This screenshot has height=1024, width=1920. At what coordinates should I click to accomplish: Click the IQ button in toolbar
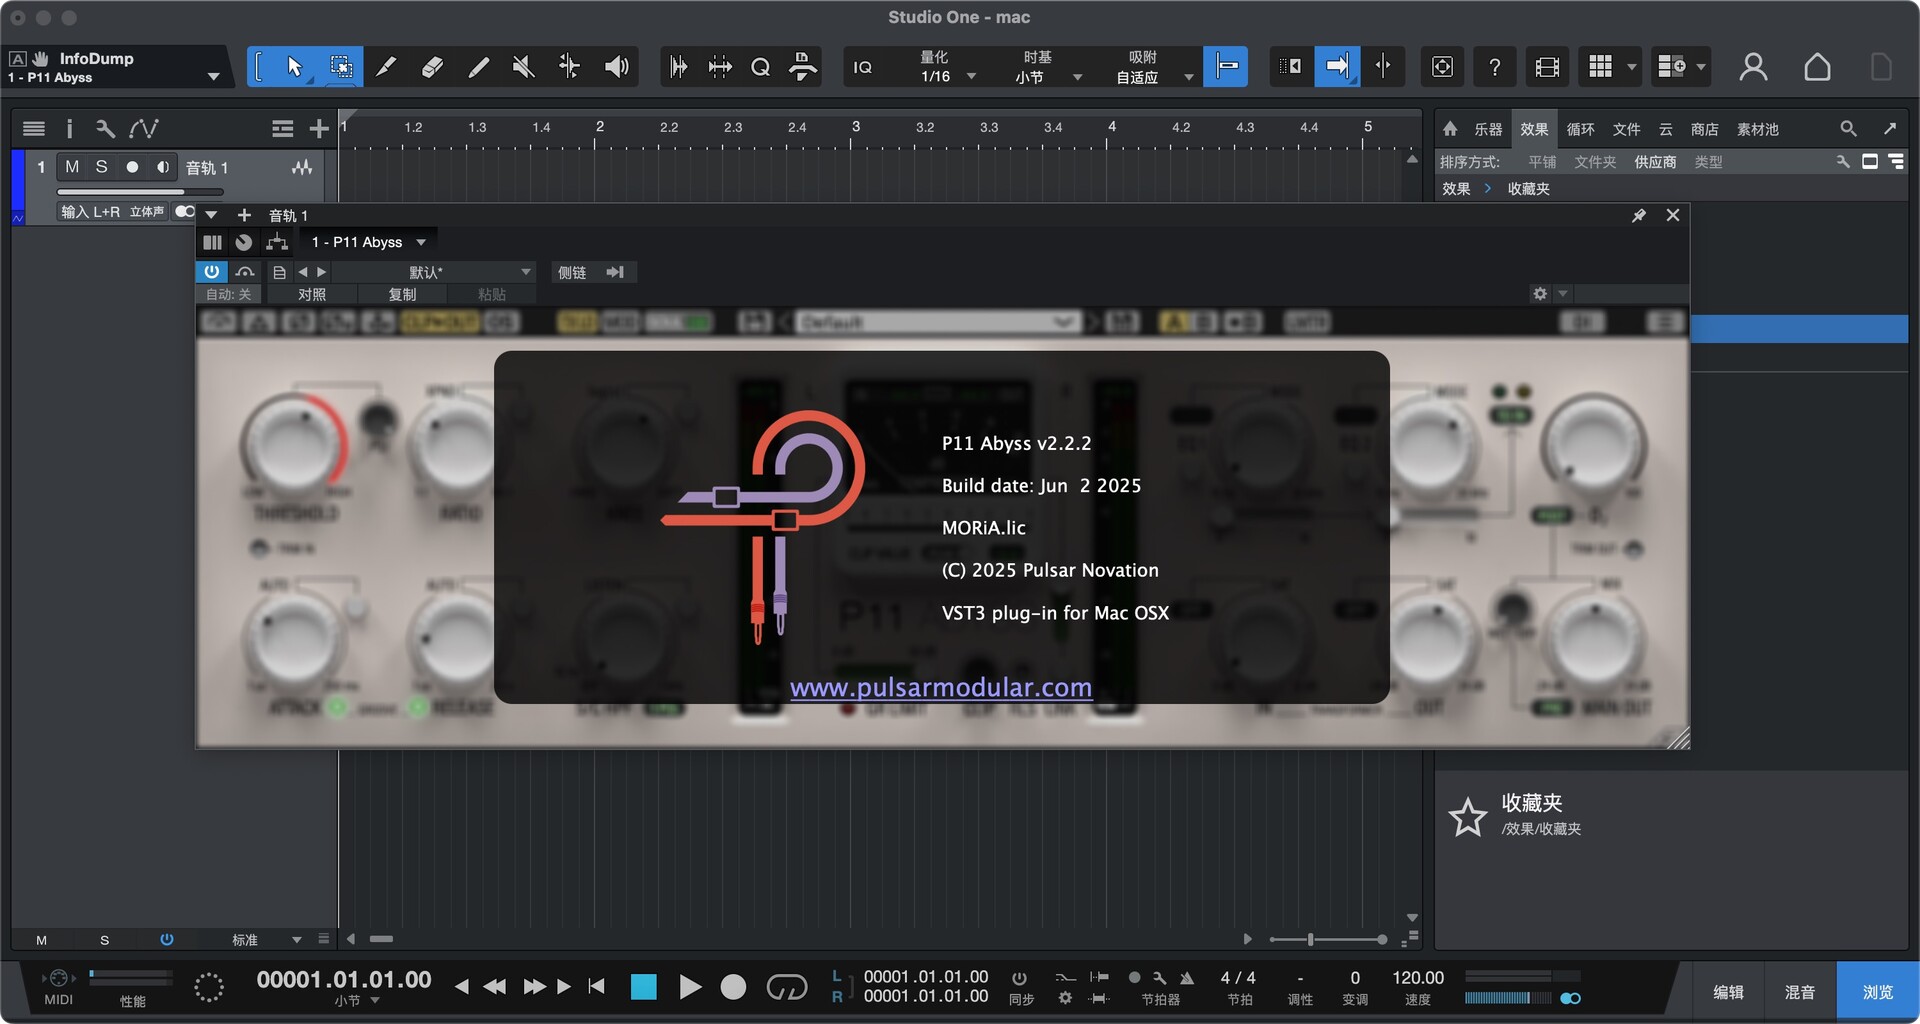[x=862, y=67]
